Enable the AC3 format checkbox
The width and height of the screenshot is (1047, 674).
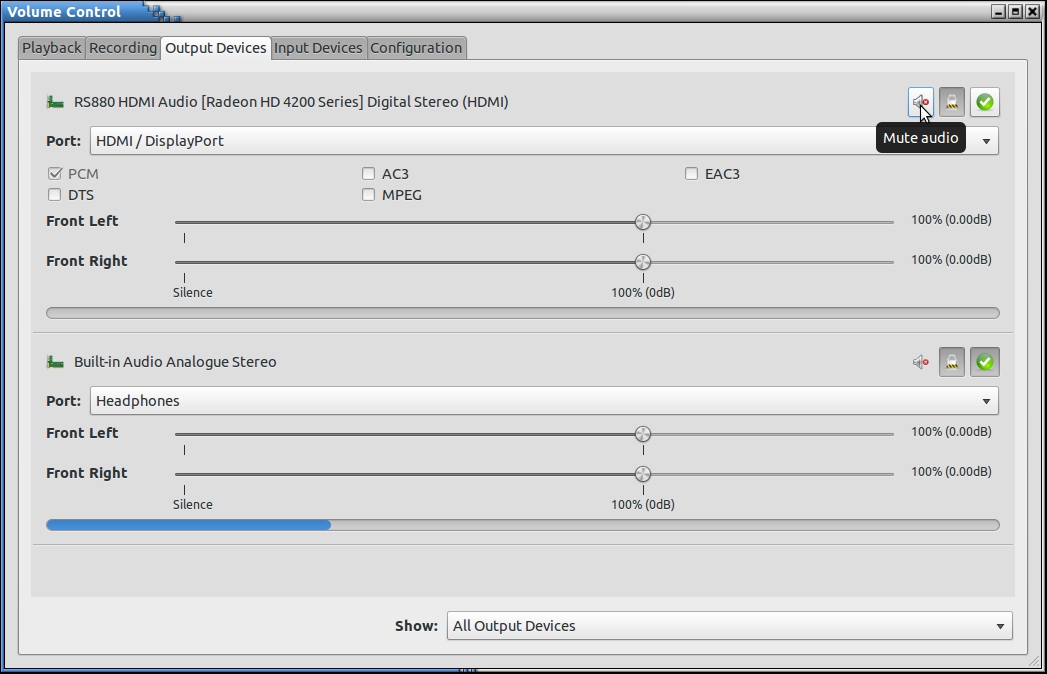(x=369, y=174)
